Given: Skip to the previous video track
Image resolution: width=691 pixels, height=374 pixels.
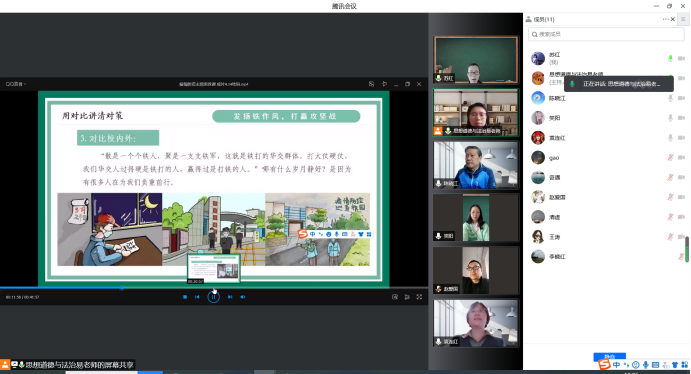Looking at the screenshot, I should pos(197,297).
